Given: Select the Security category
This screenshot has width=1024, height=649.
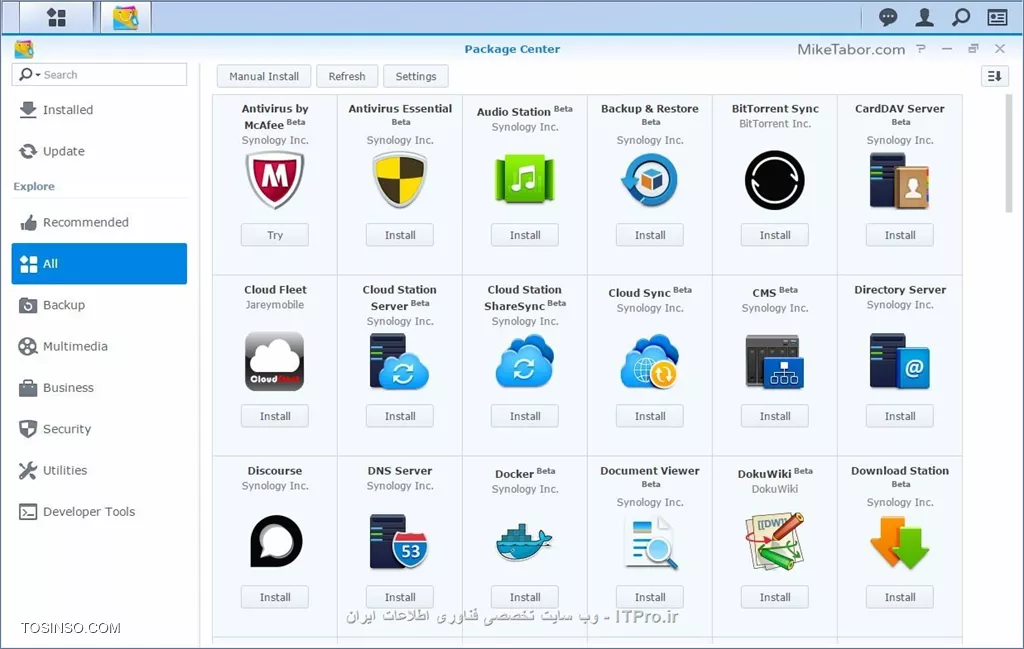Looking at the screenshot, I should 99,429.
